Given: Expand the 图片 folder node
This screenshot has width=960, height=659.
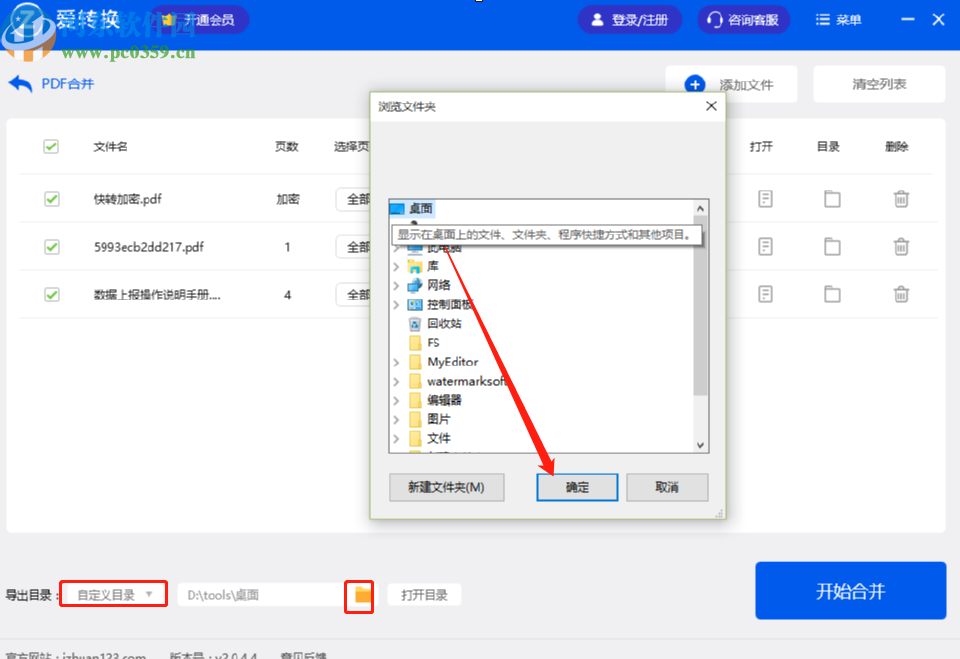Looking at the screenshot, I should click(396, 420).
